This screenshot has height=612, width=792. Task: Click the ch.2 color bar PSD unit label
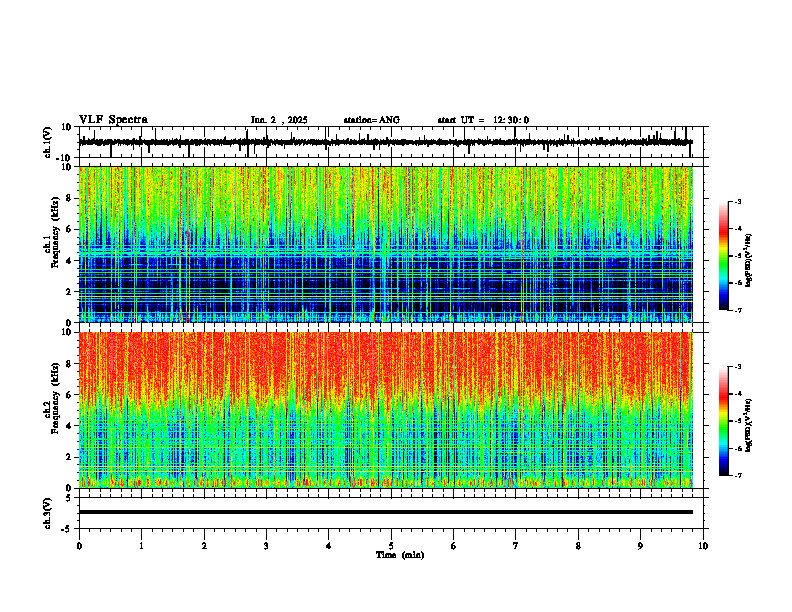(x=749, y=425)
